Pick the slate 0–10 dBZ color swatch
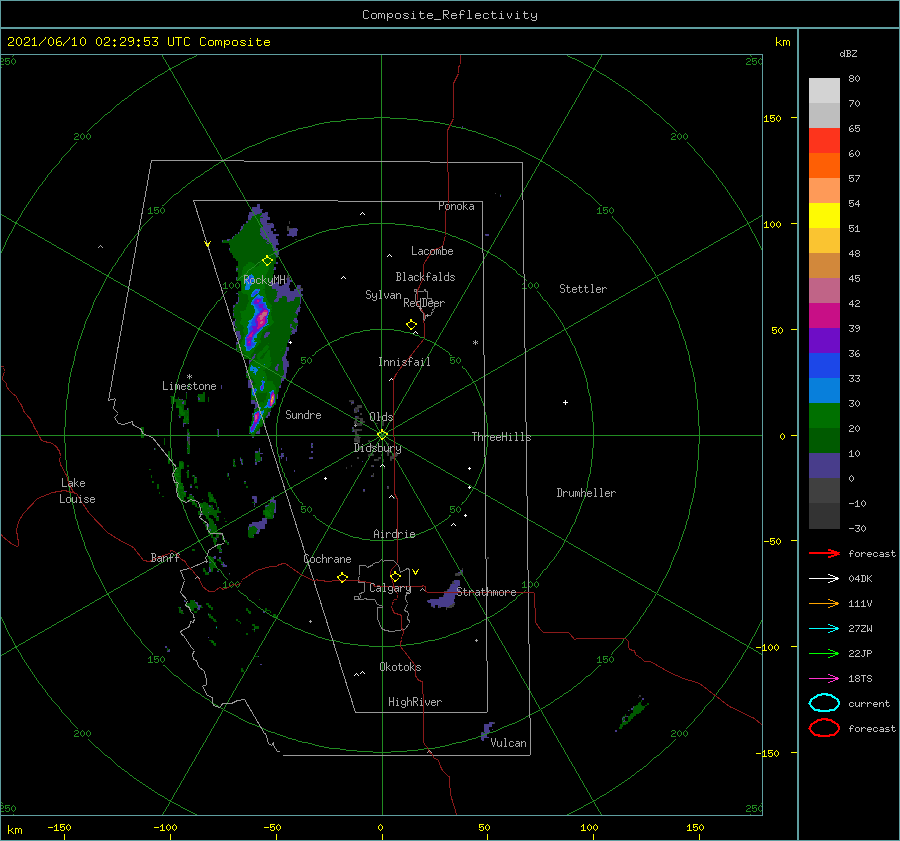900x841 pixels. tap(824, 466)
